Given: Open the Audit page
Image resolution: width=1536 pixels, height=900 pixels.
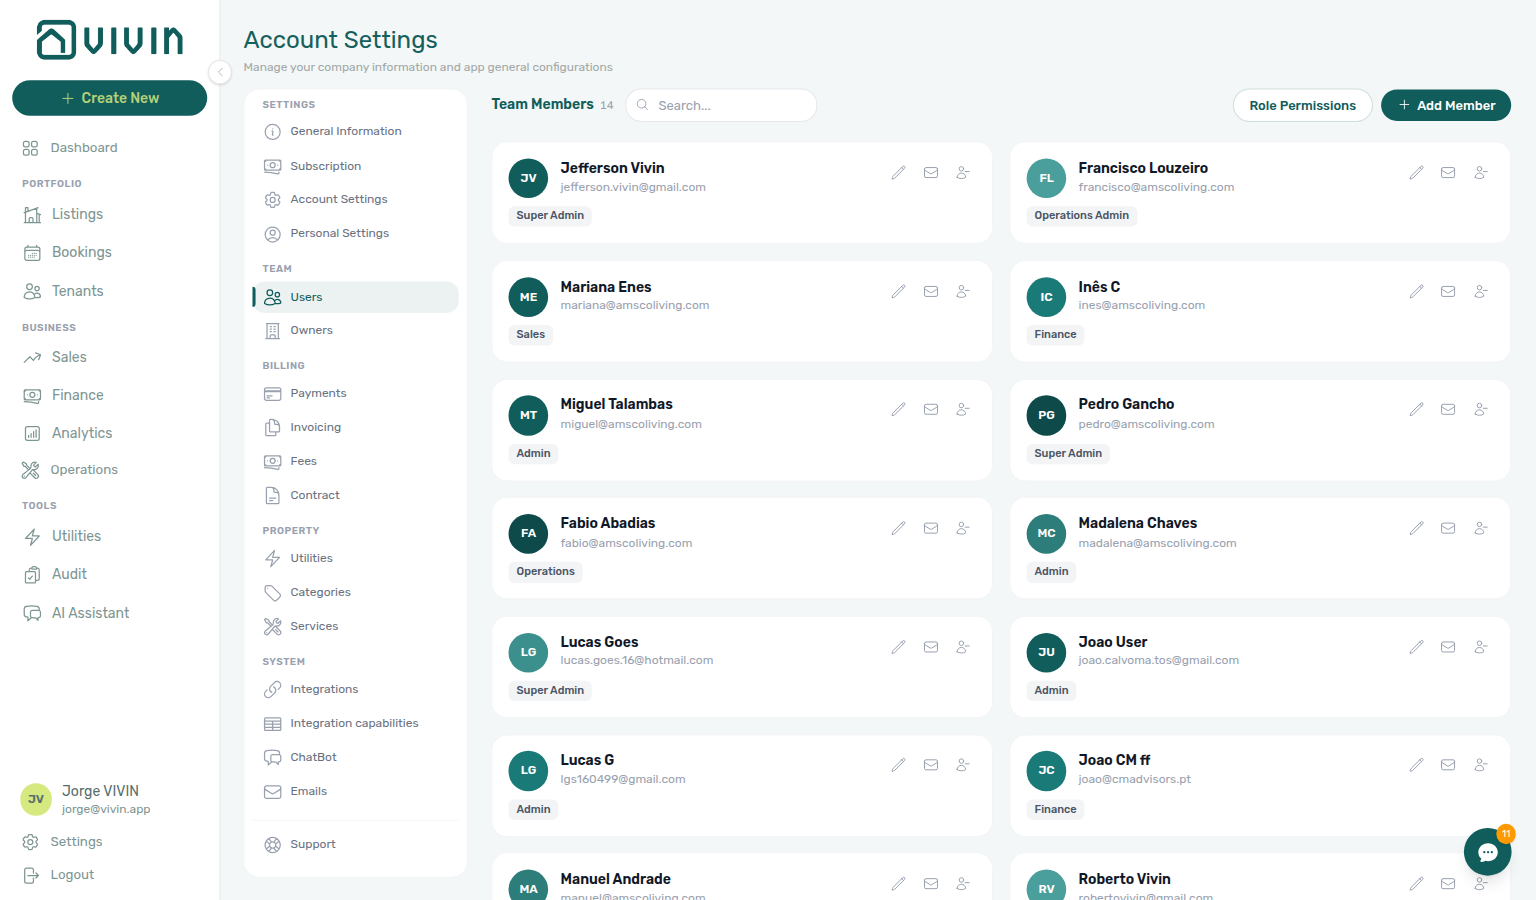Looking at the screenshot, I should point(55,574).
